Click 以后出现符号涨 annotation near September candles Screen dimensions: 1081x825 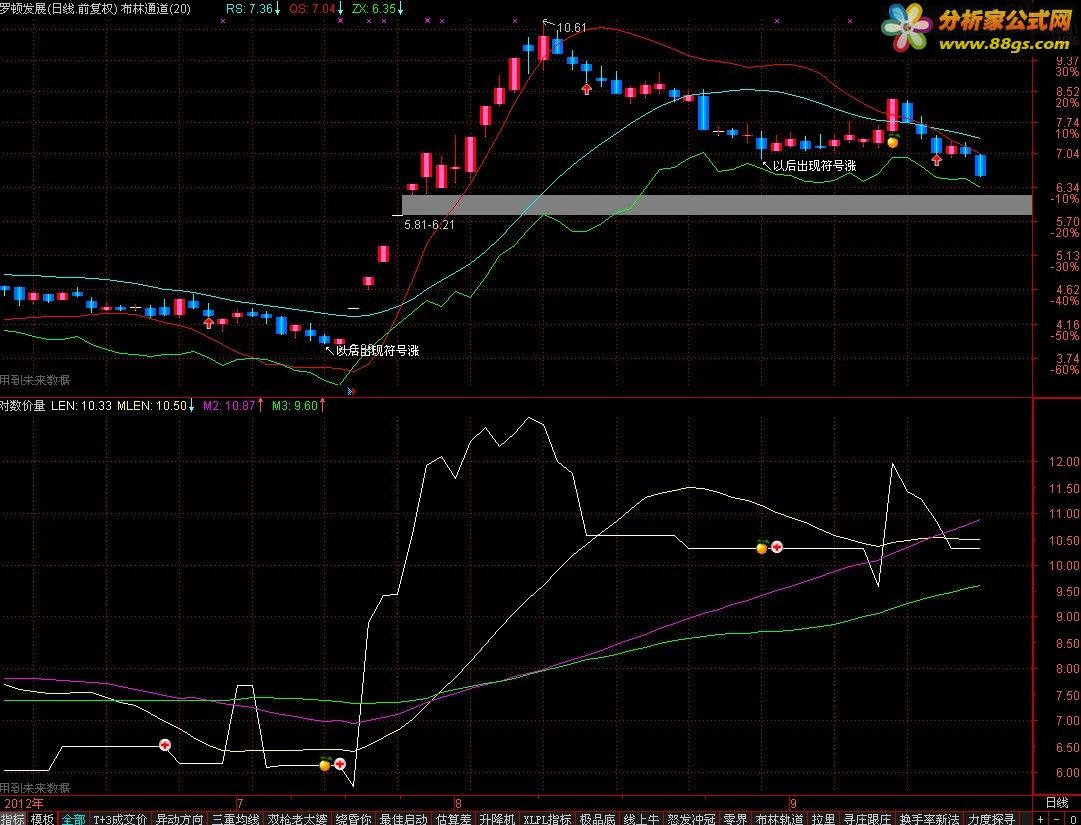click(814, 166)
